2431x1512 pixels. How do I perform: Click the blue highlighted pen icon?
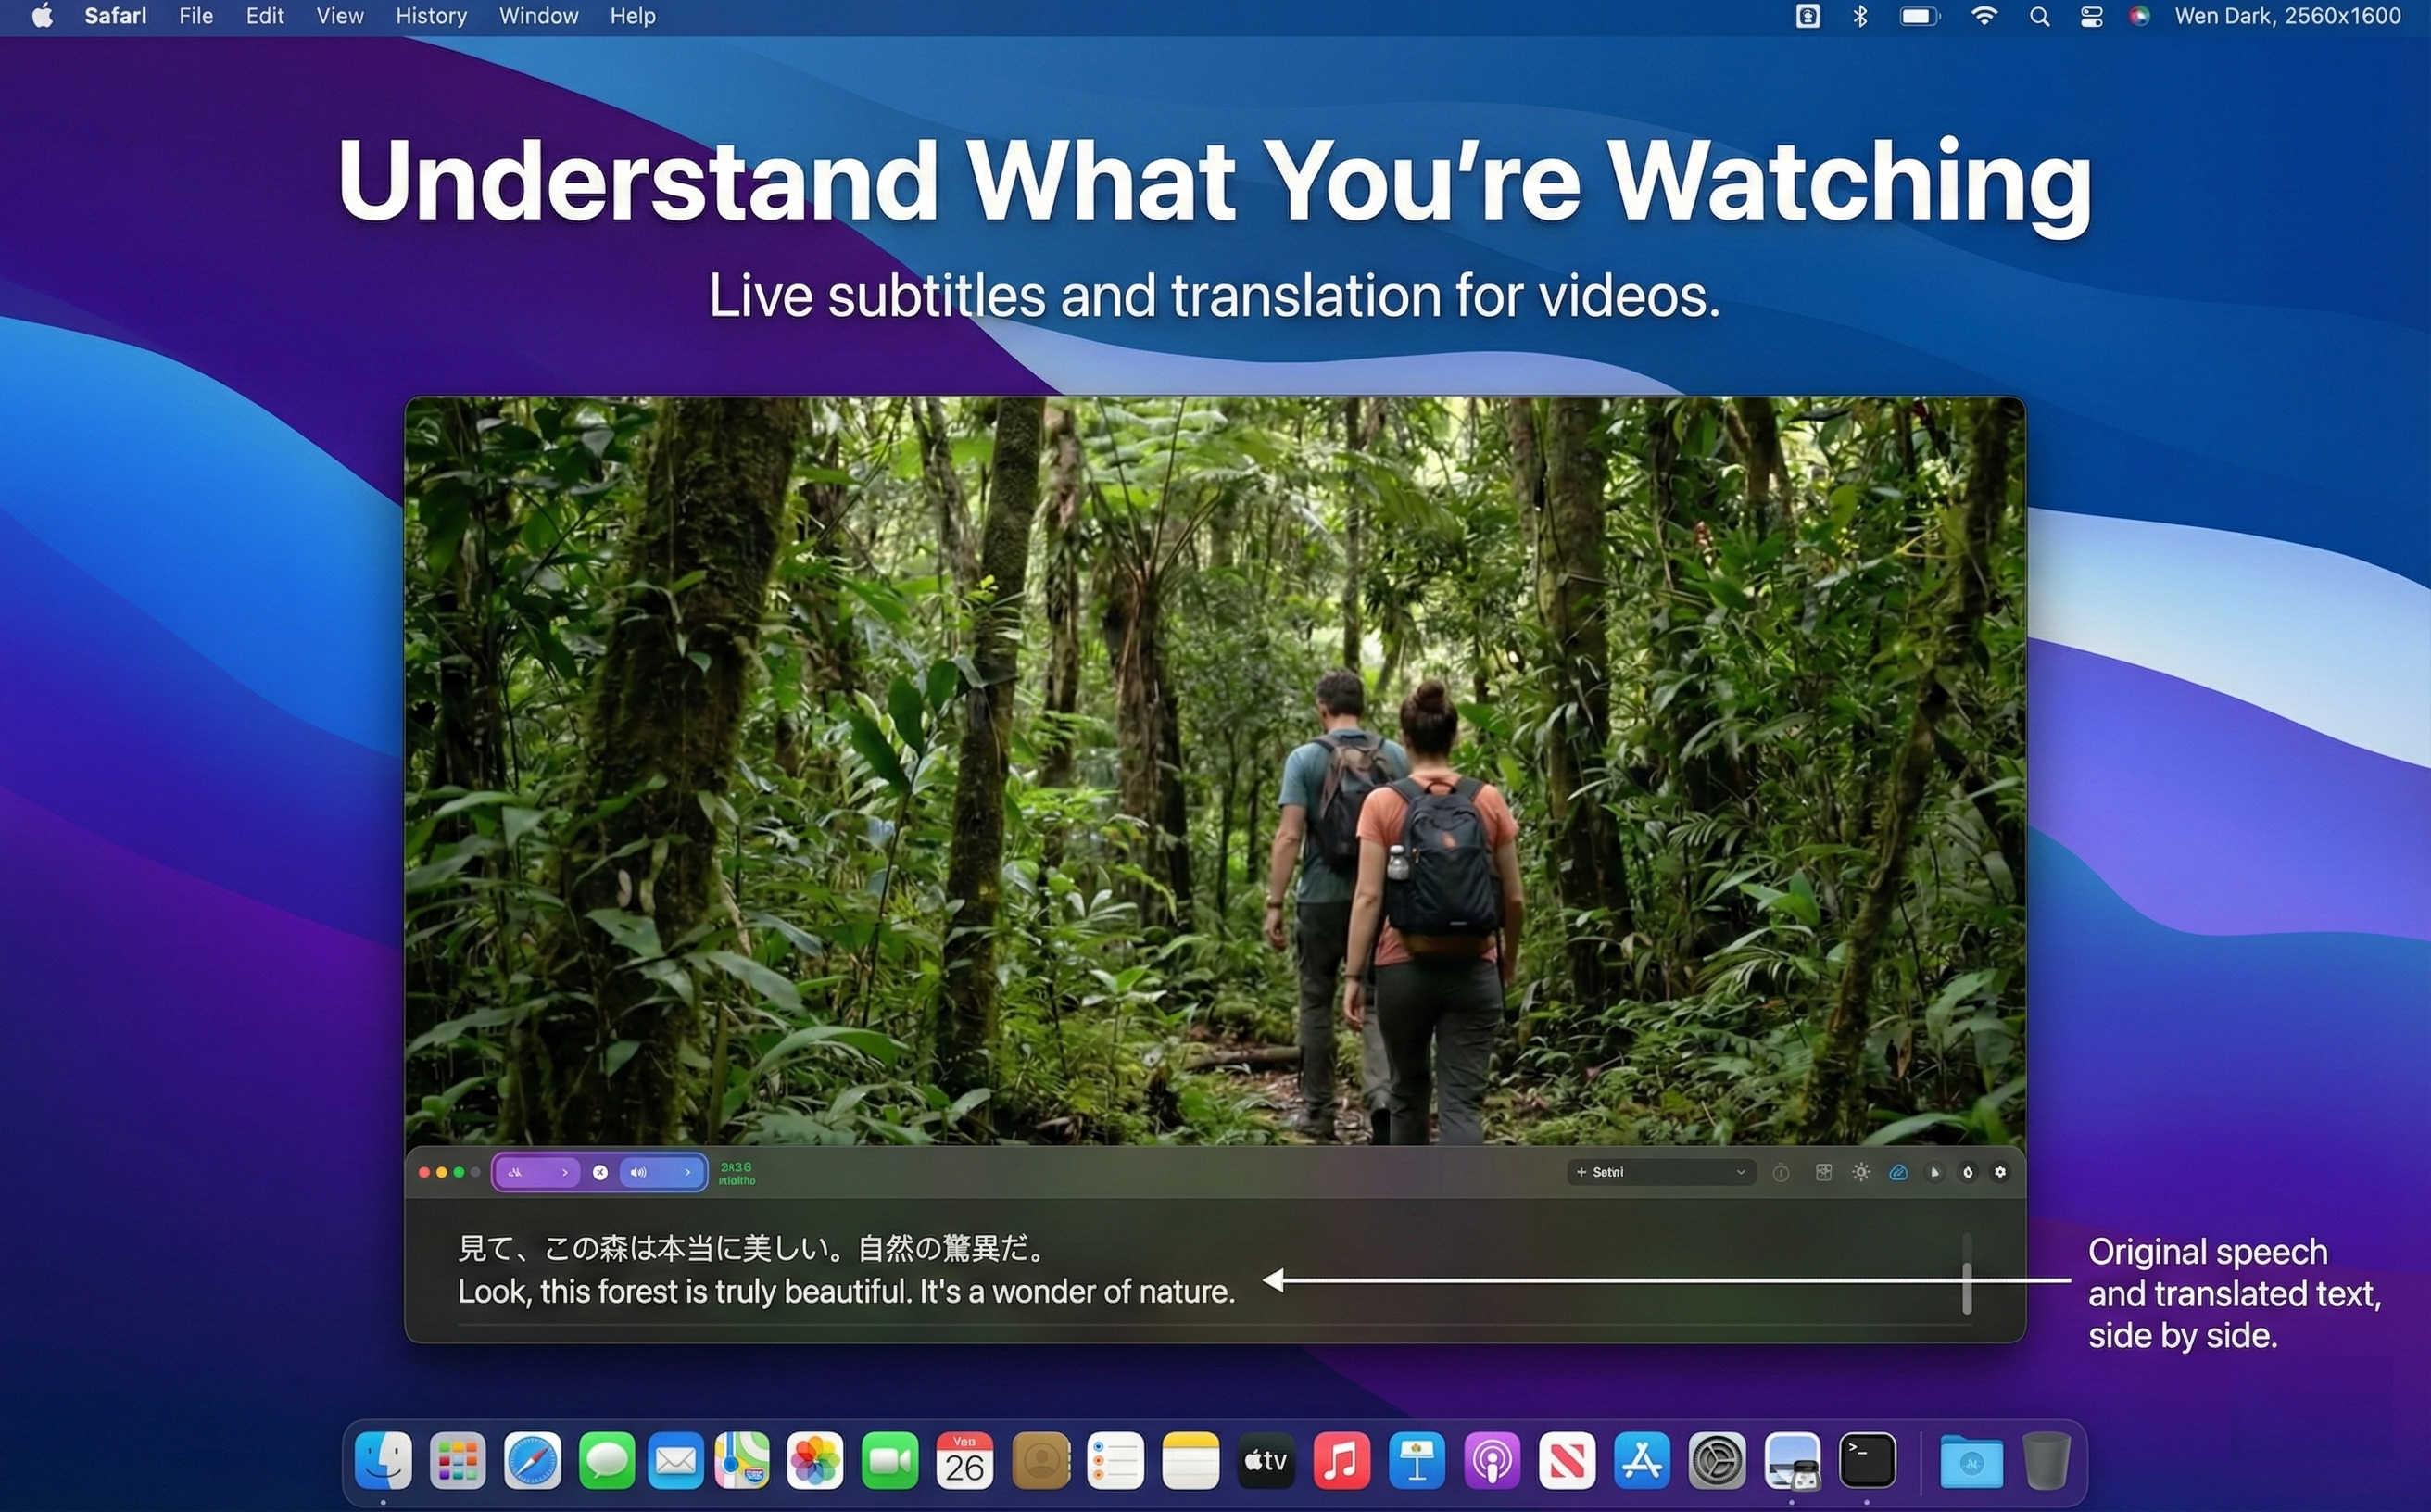(x=1897, y=1172)
